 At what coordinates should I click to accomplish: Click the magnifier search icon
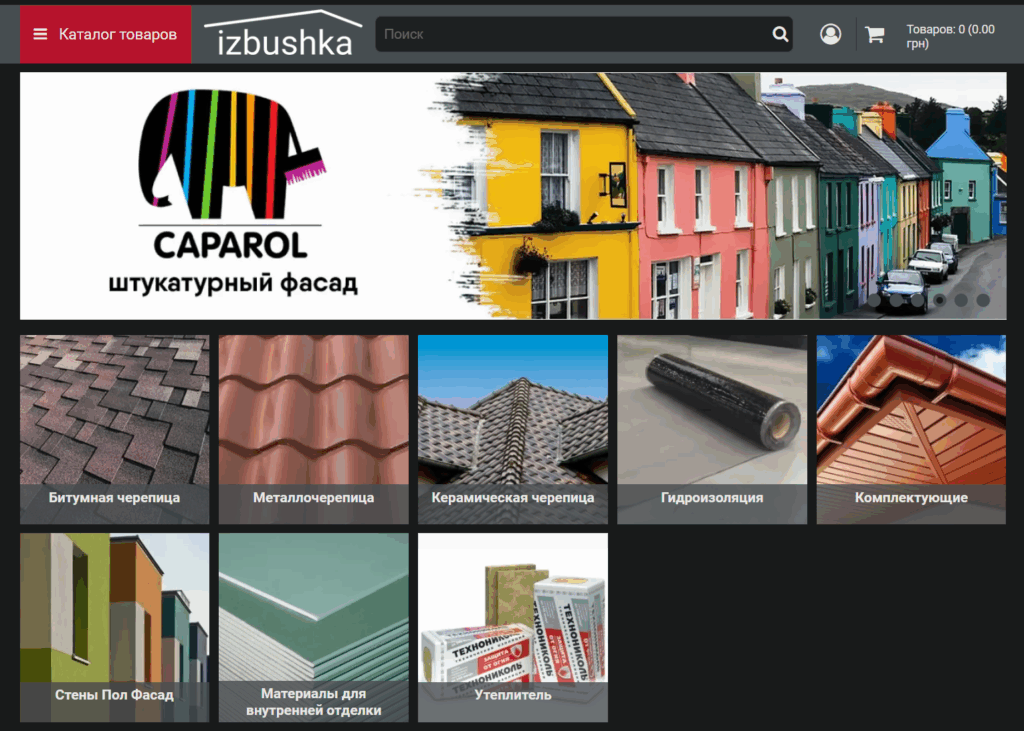point(780,34)
